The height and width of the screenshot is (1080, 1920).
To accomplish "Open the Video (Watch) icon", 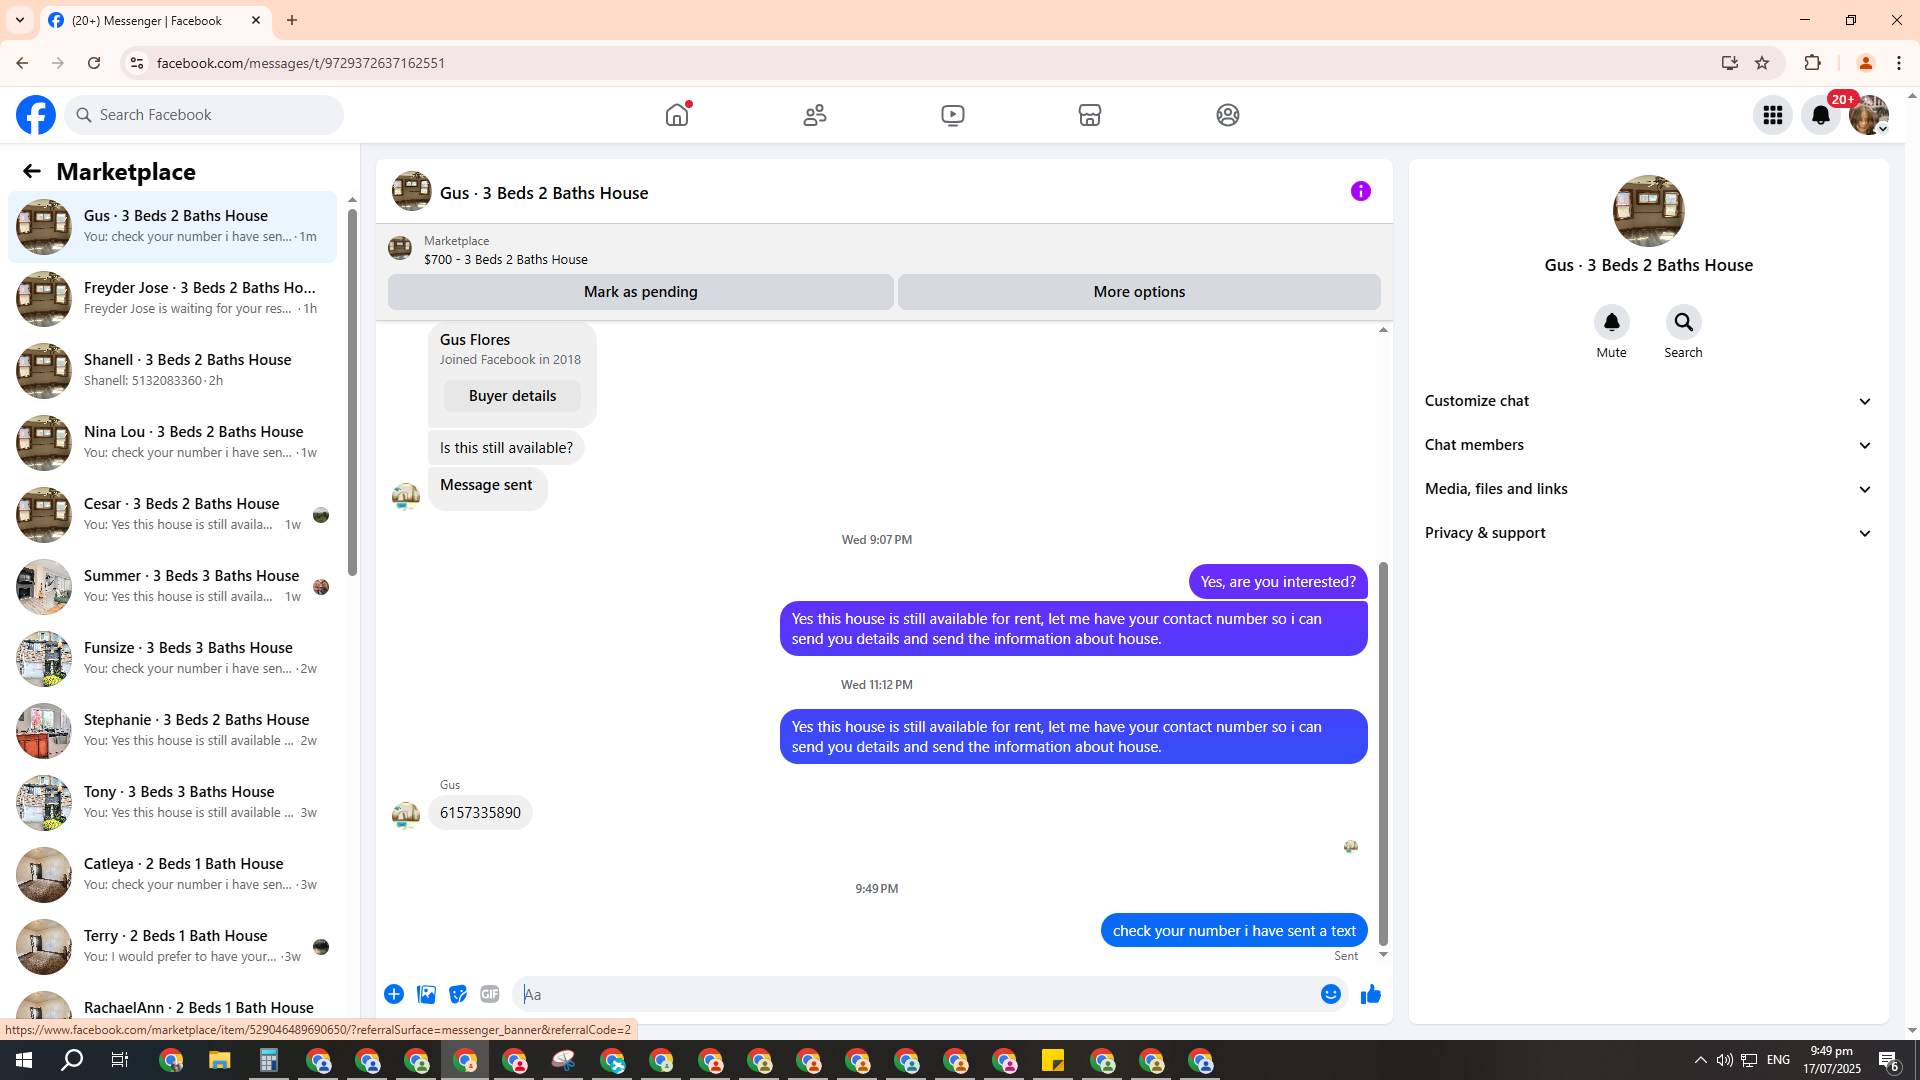I will point(953,115).
